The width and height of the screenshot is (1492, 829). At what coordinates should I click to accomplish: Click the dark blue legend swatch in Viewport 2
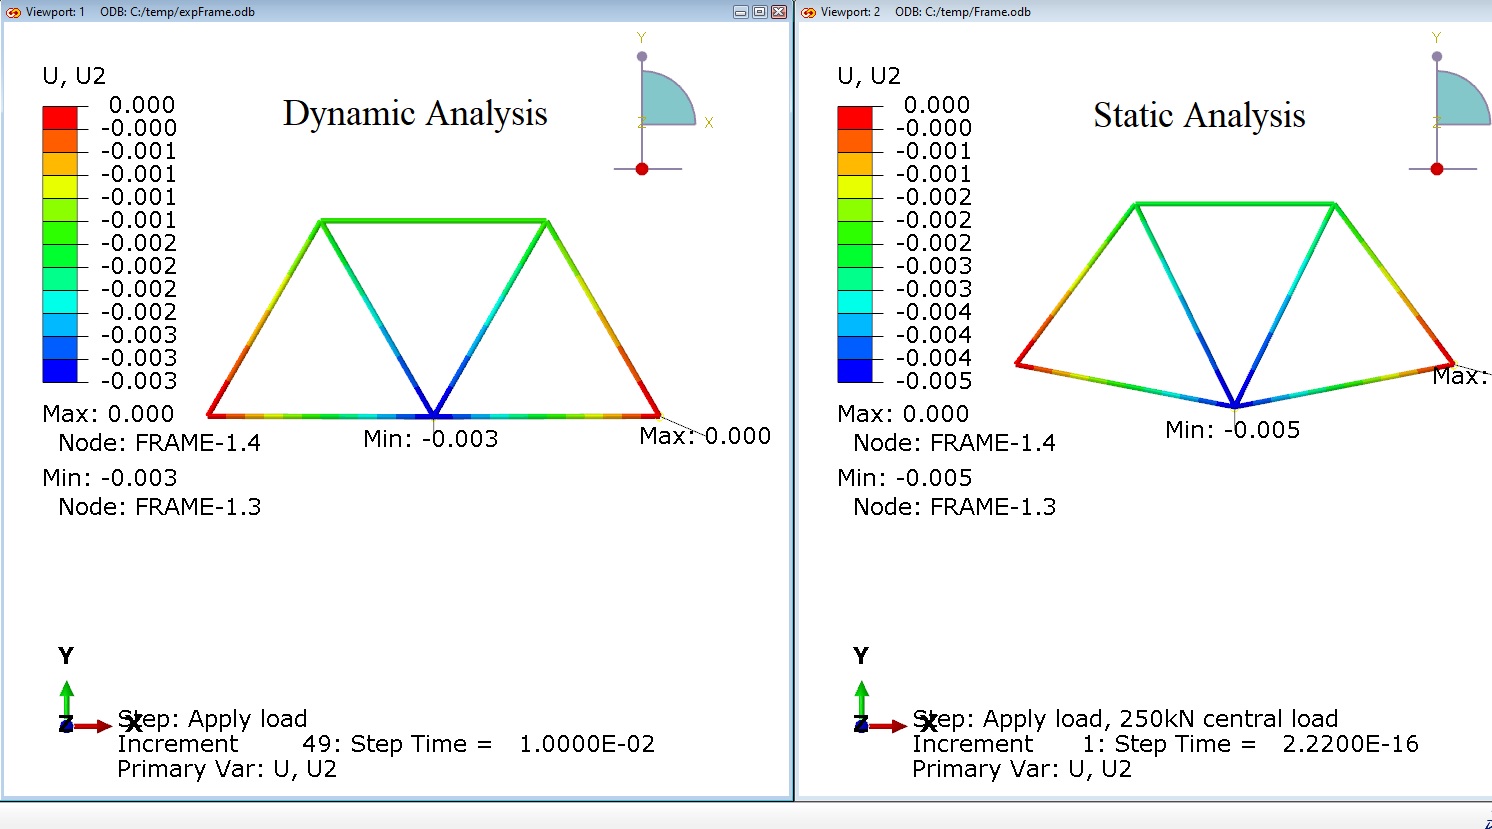pos(855,370)
